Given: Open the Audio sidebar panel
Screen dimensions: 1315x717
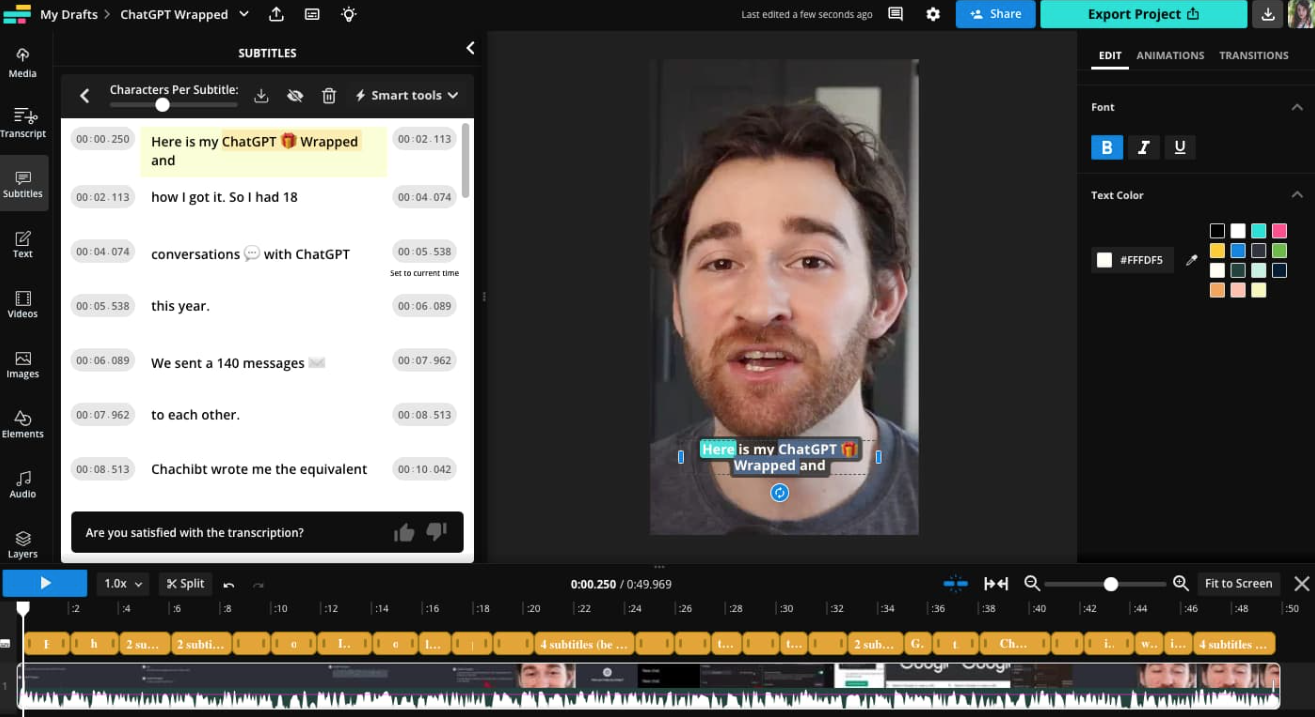Looking at the screenshot, I should point(23,483).
